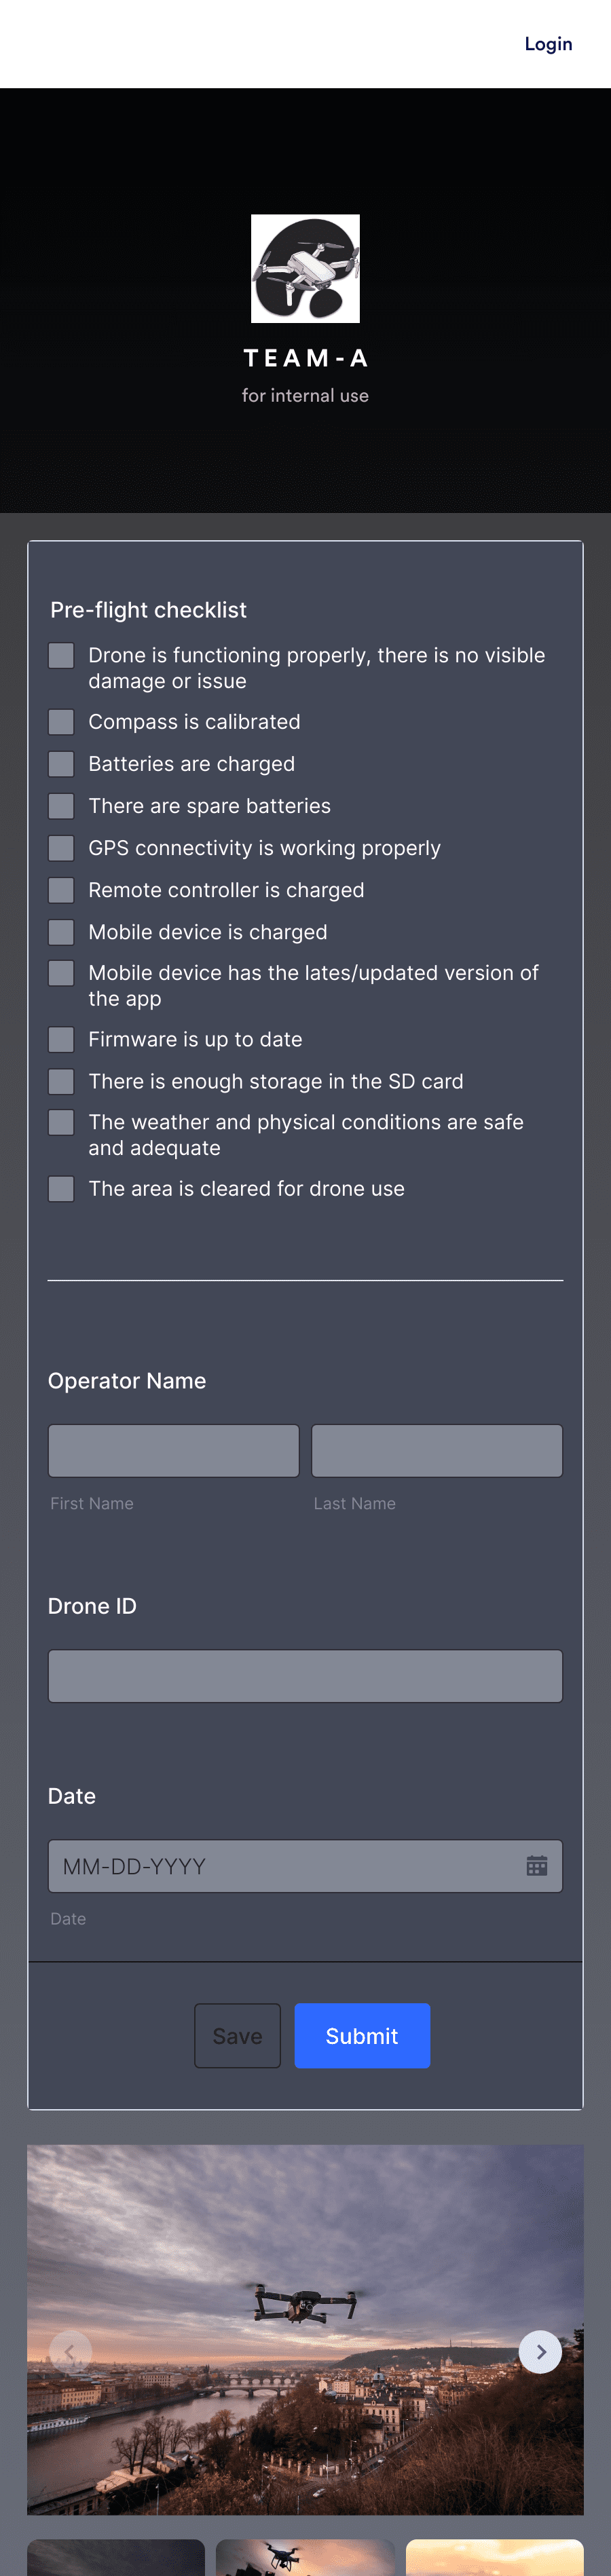Click the previous carousel arrow
Screen dimensions: 611x2576
pos(70,2352)
